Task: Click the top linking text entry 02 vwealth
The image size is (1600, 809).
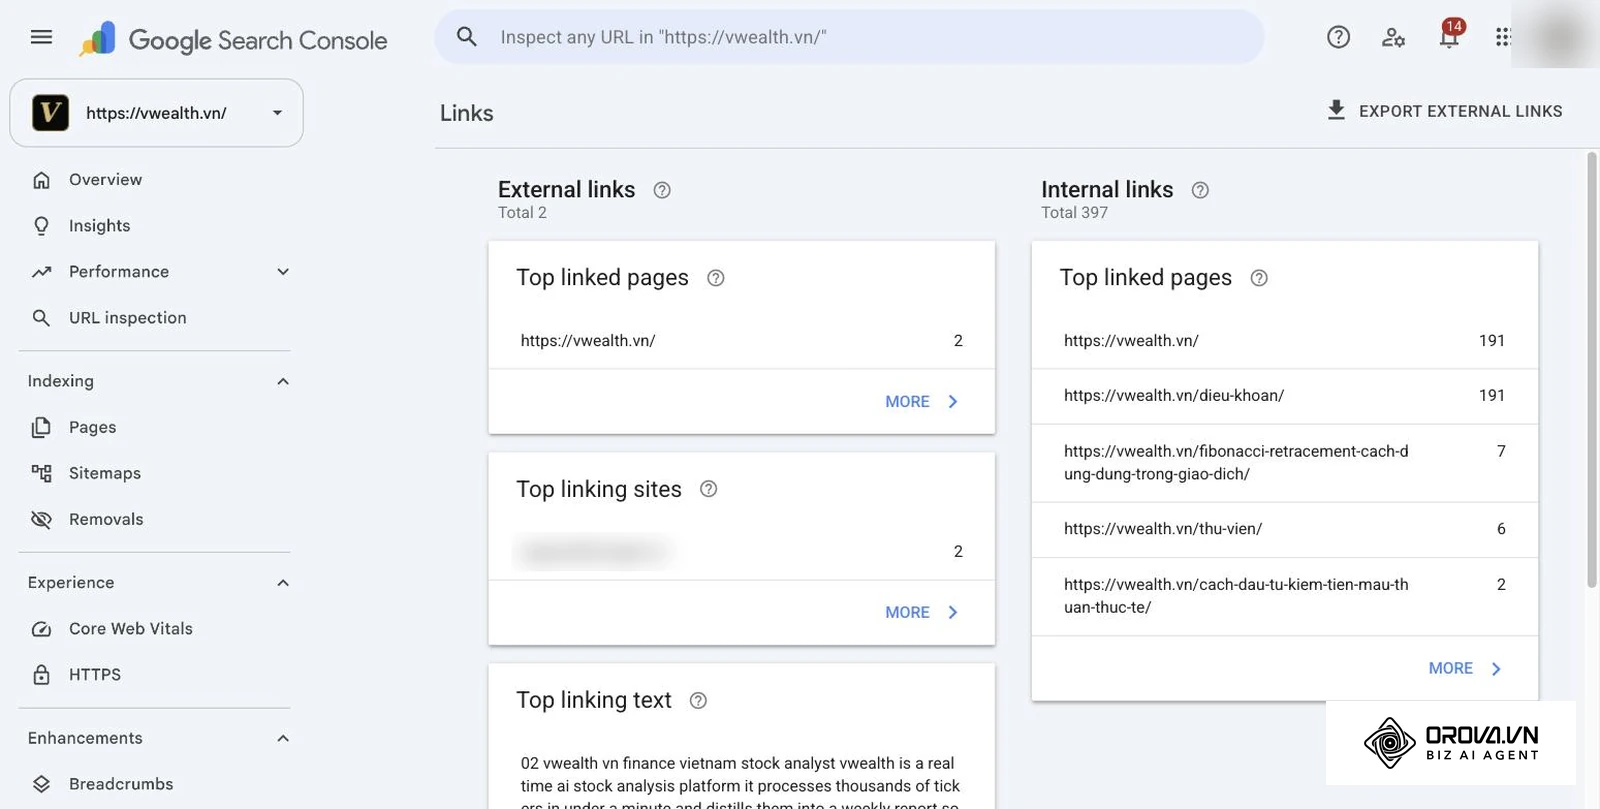Action: coord(741,780)
